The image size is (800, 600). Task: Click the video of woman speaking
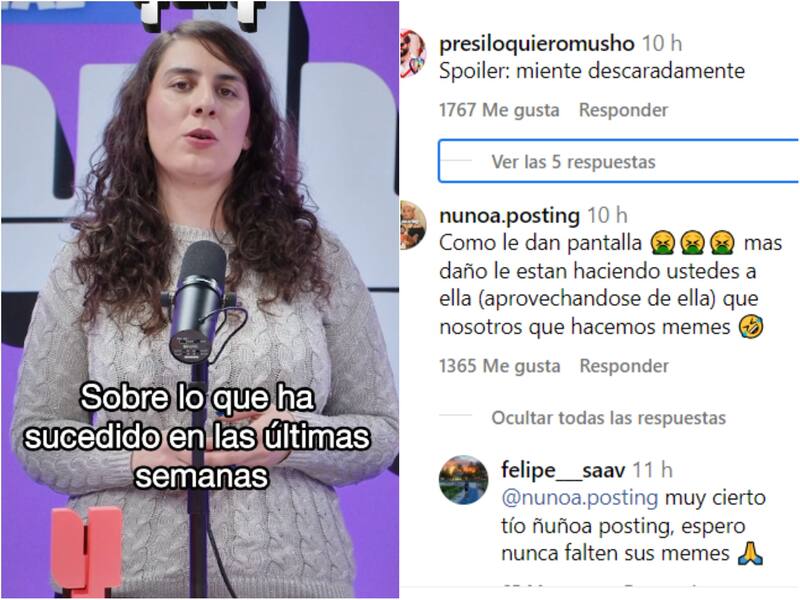pyautogui.click(x=199, y=300)
